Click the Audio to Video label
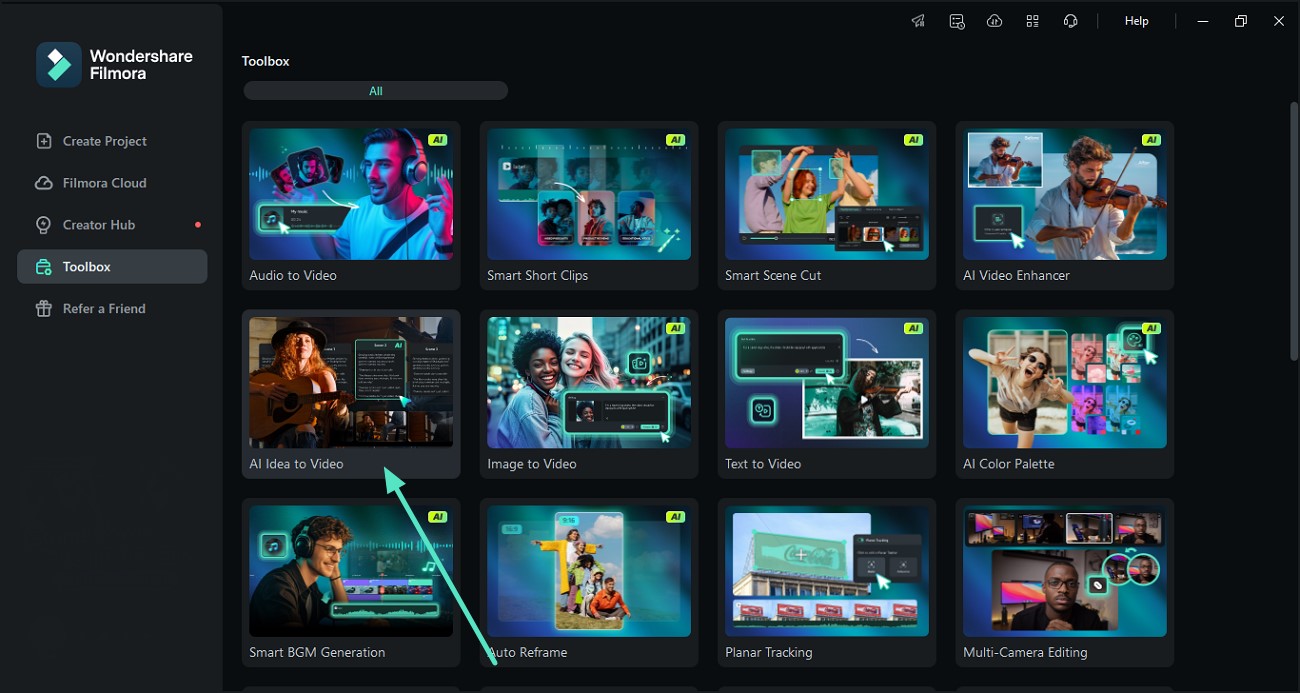Image resolution: width=1300 pixels, height=693 pixels. click(x=293, y=275)
